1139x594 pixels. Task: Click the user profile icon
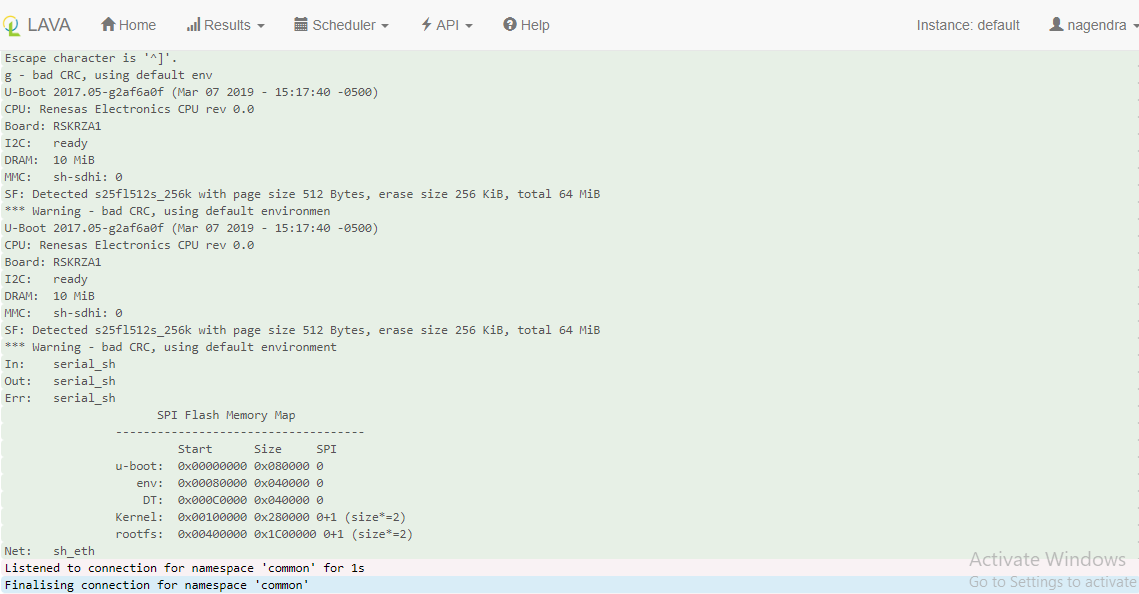click(1056, 25)
